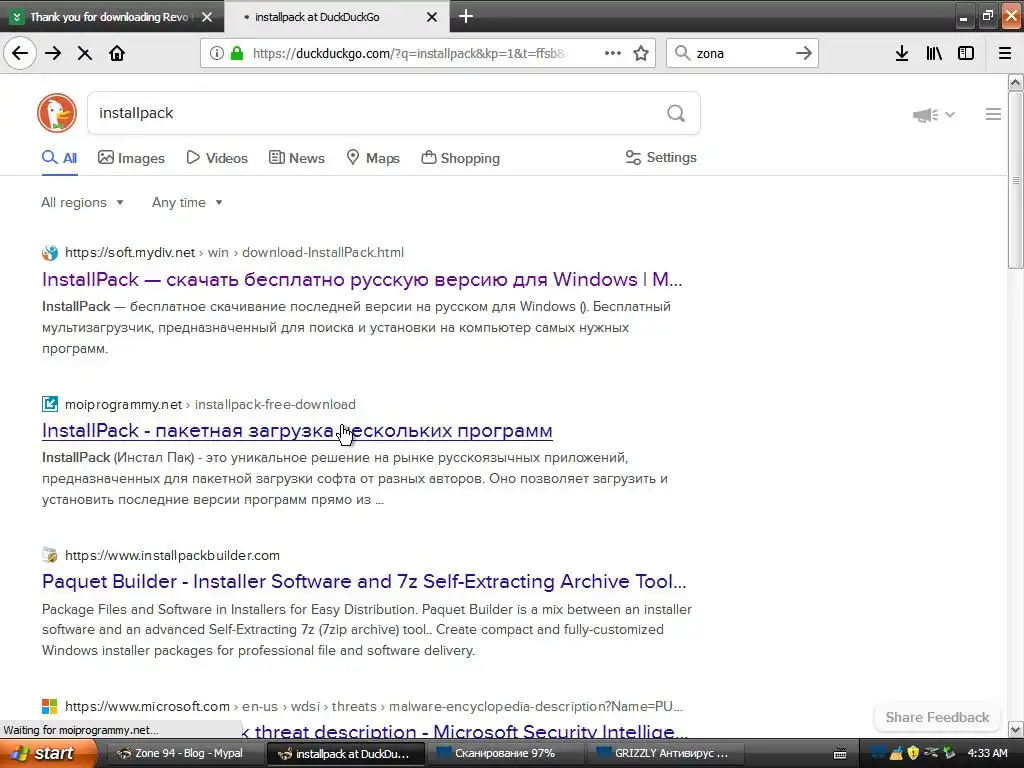Click the green download arrow tray icon

point(948,753)
